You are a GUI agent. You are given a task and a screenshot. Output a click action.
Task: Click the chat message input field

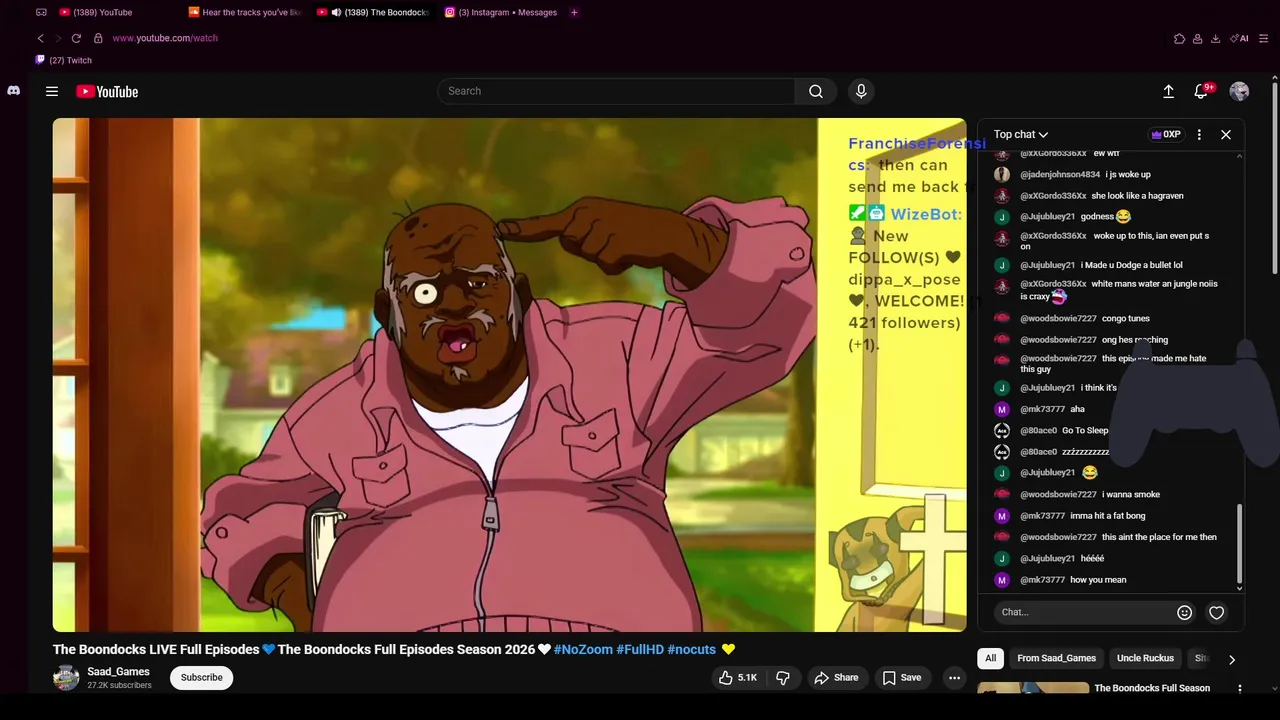[1084, 612]
